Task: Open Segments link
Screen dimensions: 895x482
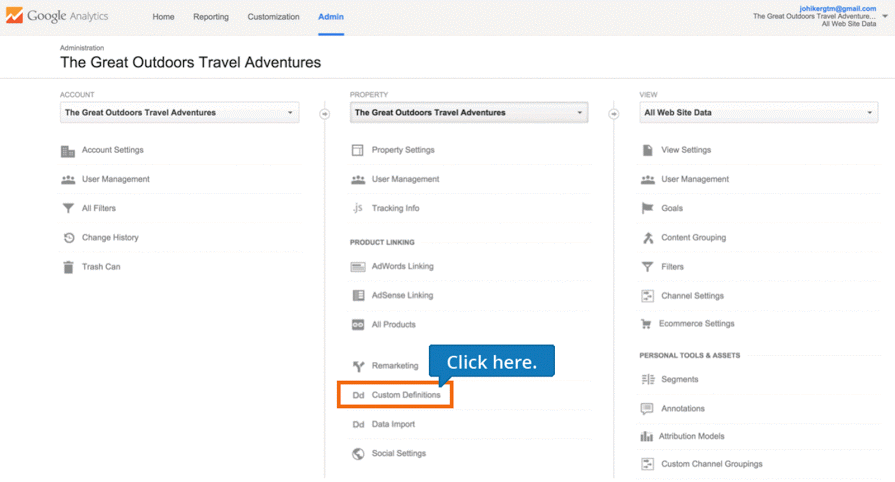Action: [x=680, y=380]
